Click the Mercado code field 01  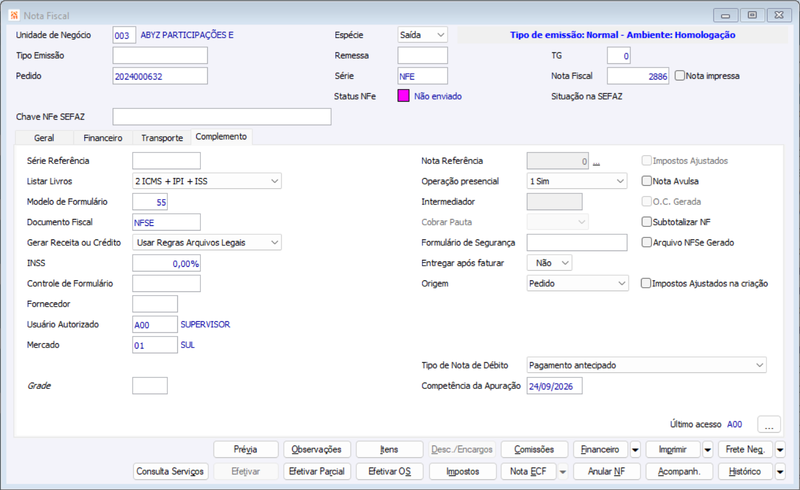pyautogui.click(x=155, y=345)
